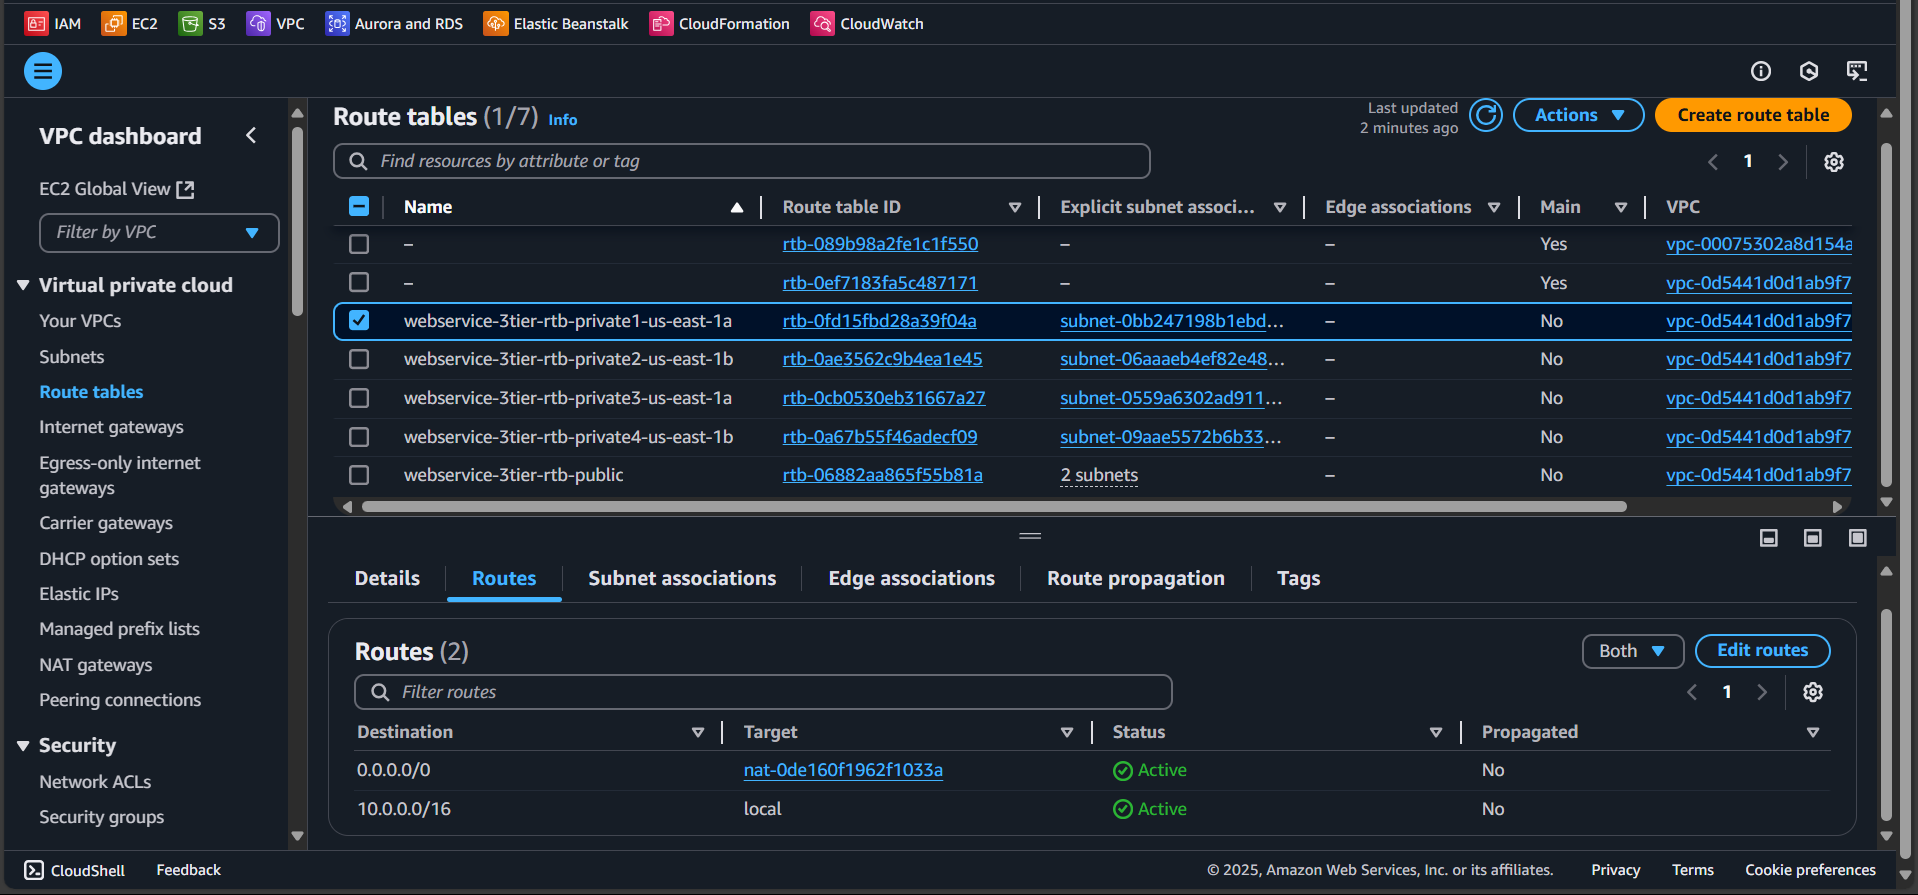Open the Filter by VPC dropdown
This screenshot has width=1918, height=895.
coord(159,232)
